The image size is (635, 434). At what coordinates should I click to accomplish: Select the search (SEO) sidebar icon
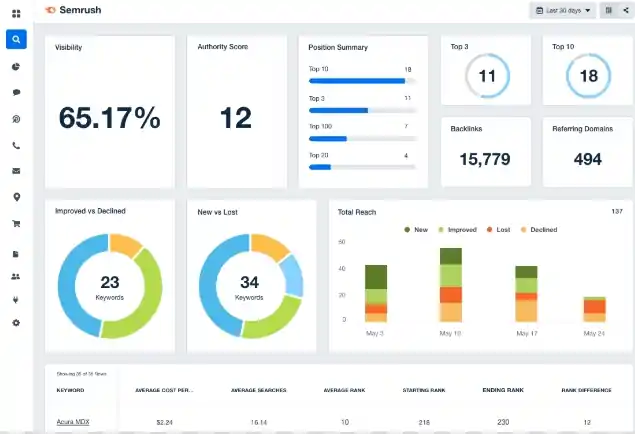(16, 39)
